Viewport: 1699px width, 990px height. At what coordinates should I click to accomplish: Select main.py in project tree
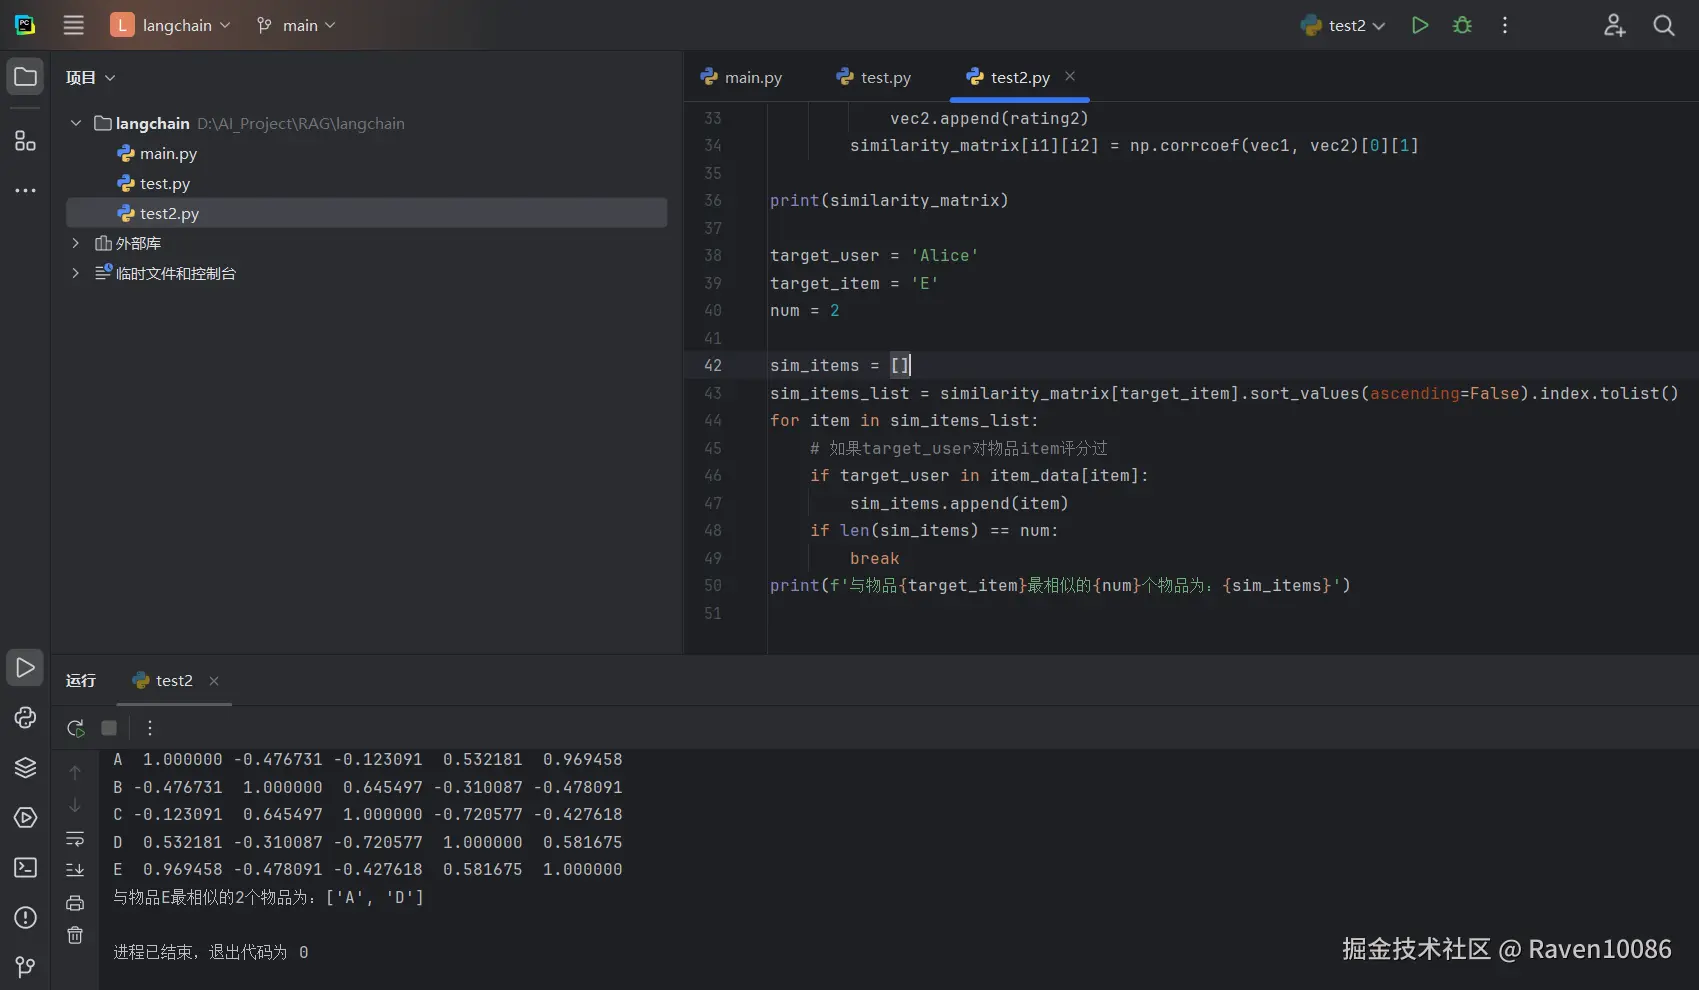[168, 153]
